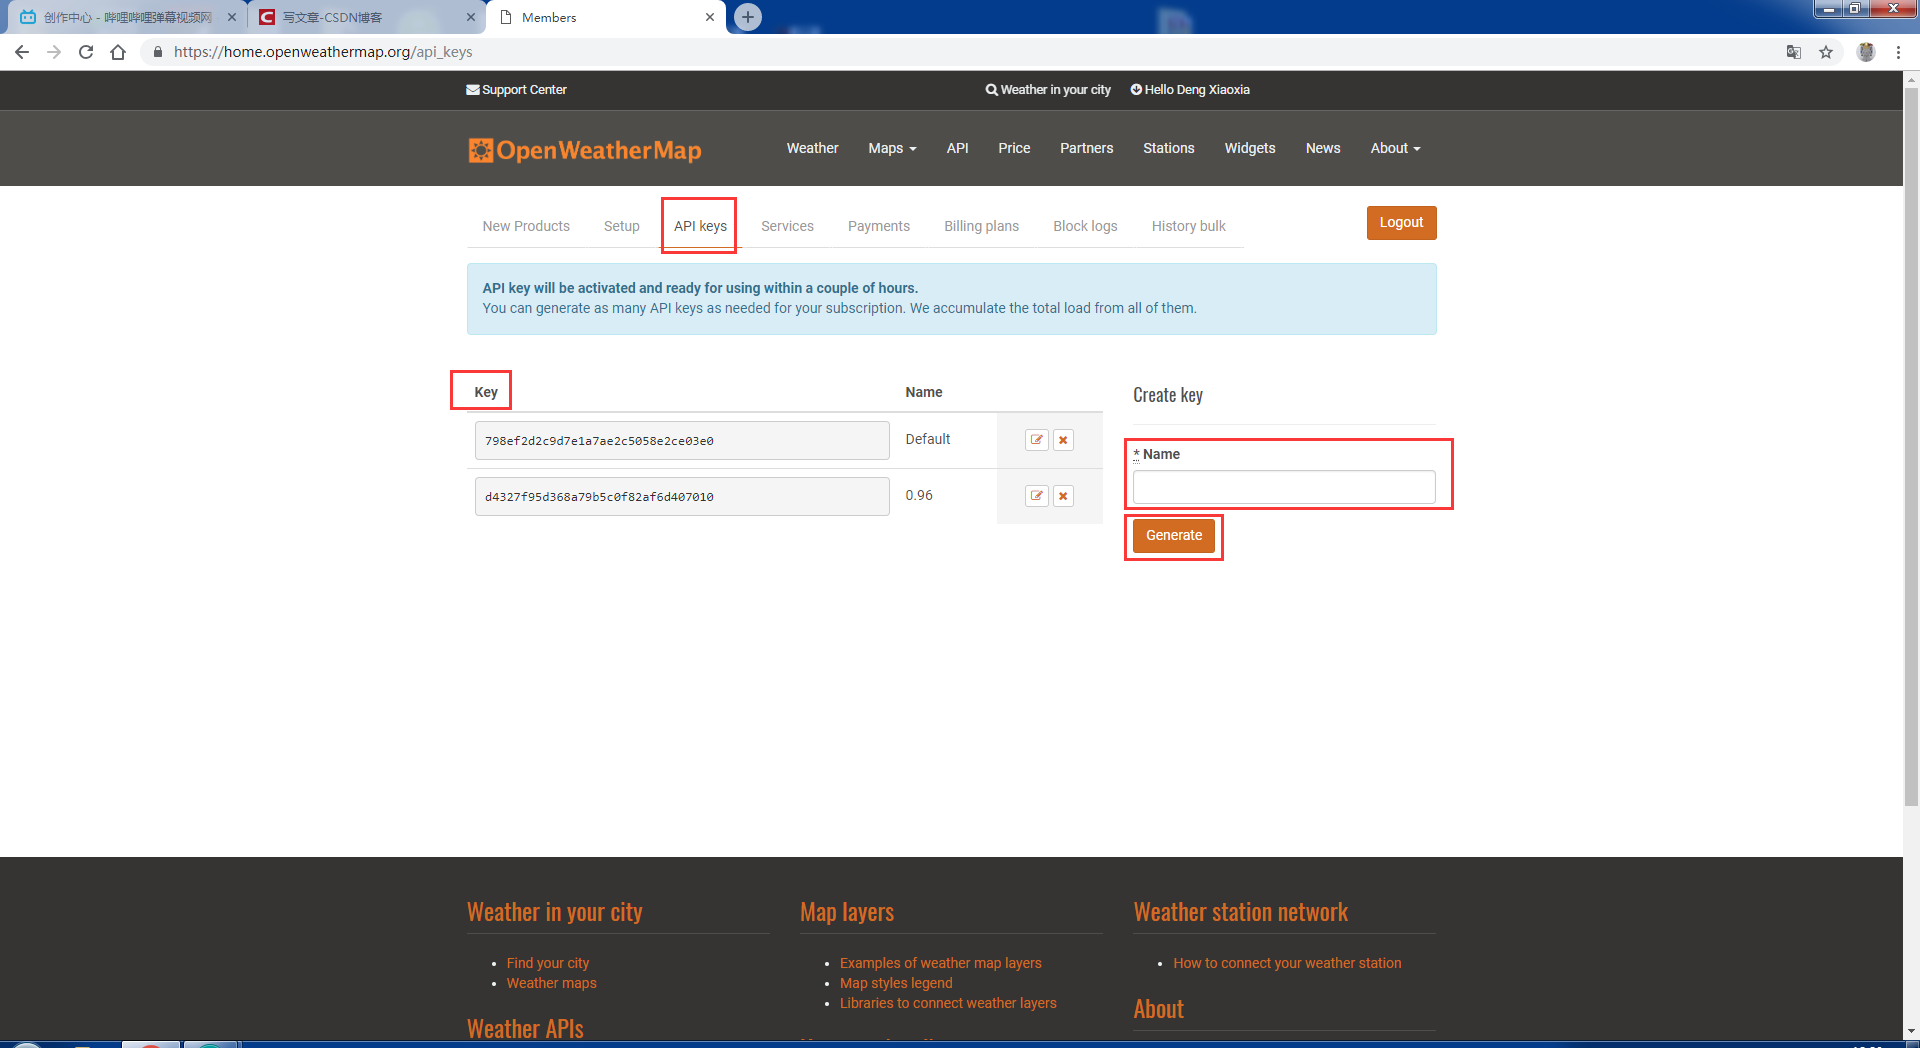Switch to the New Products tab
The height and width of the screenshot is (1048, 1920).
(x=526, y=226)
